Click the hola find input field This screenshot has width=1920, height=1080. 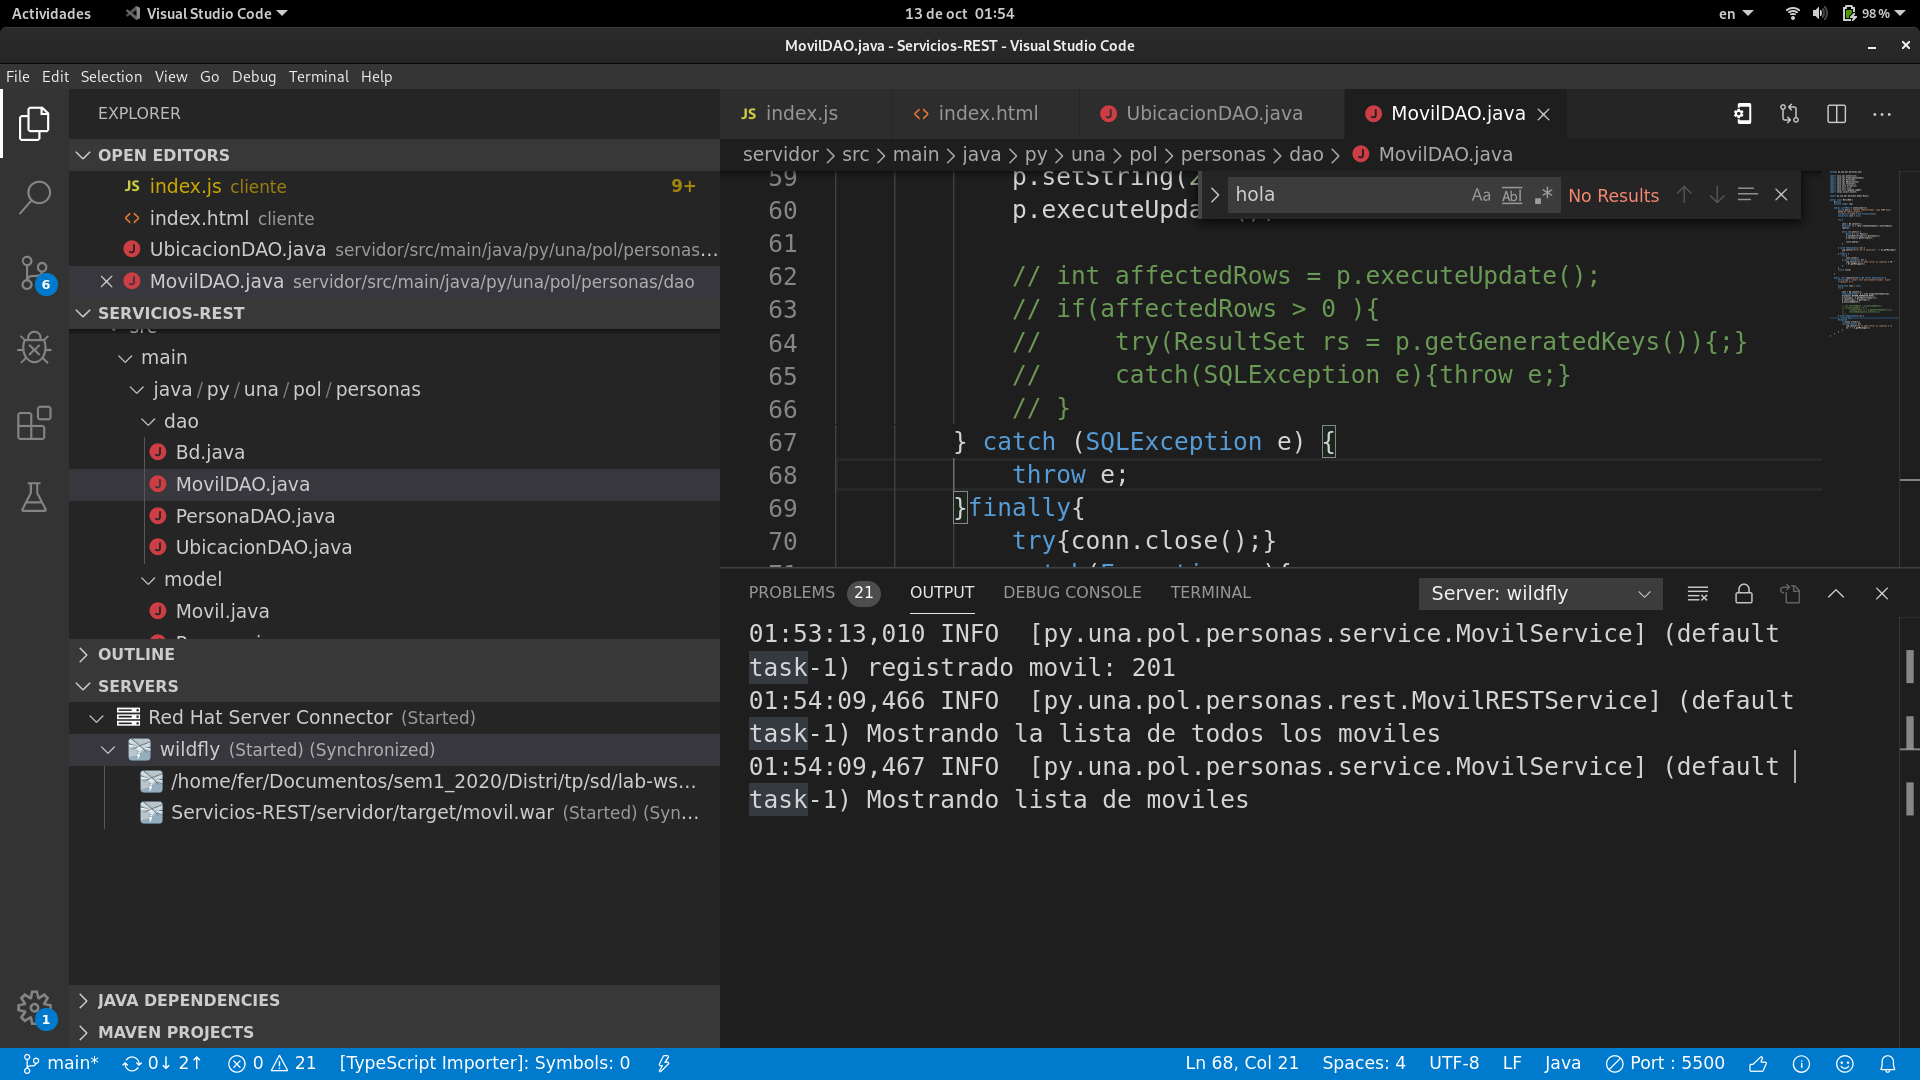(x=1345, y=195)
